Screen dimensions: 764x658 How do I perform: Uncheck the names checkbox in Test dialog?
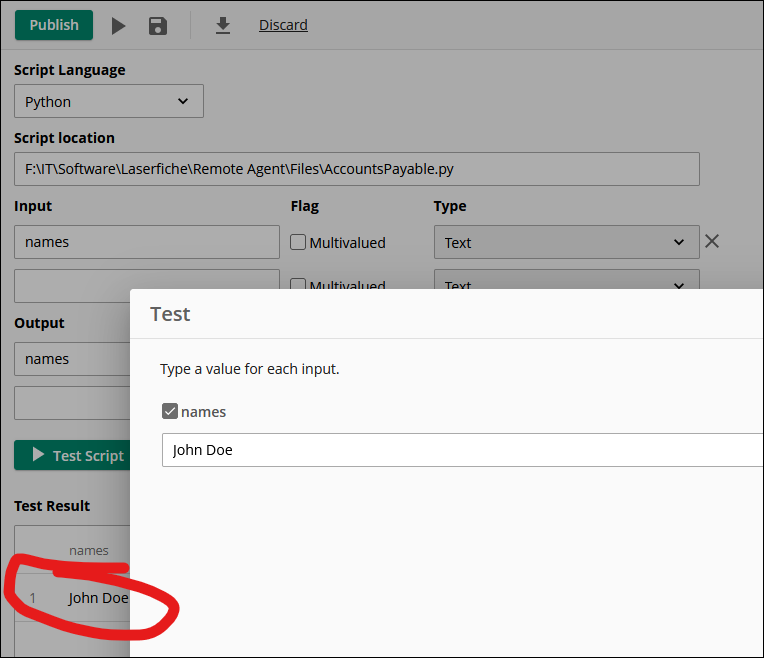click(170, 411)
